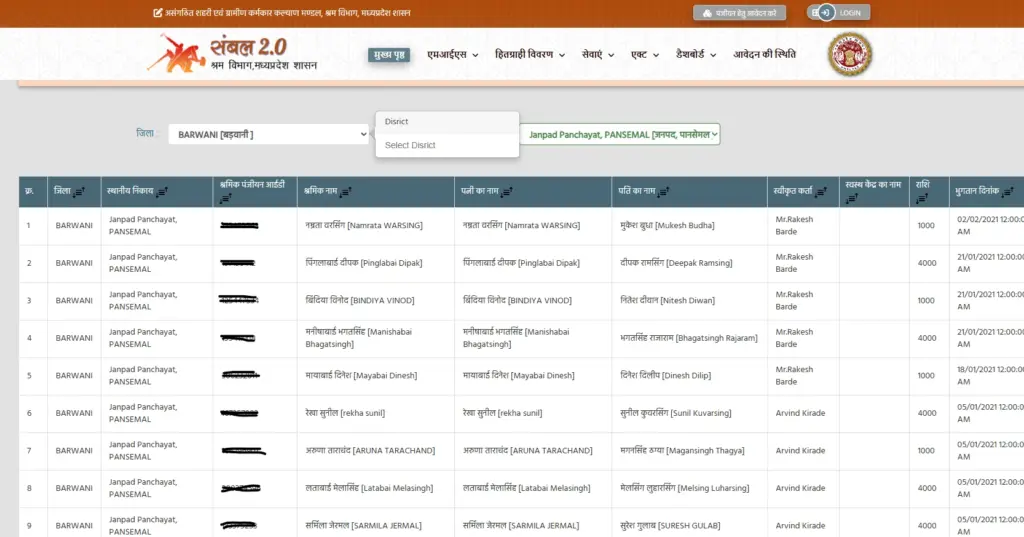
Task: Click the edit icon in the top orange bar
Action: pyautogui.click(x=157, y=12)
